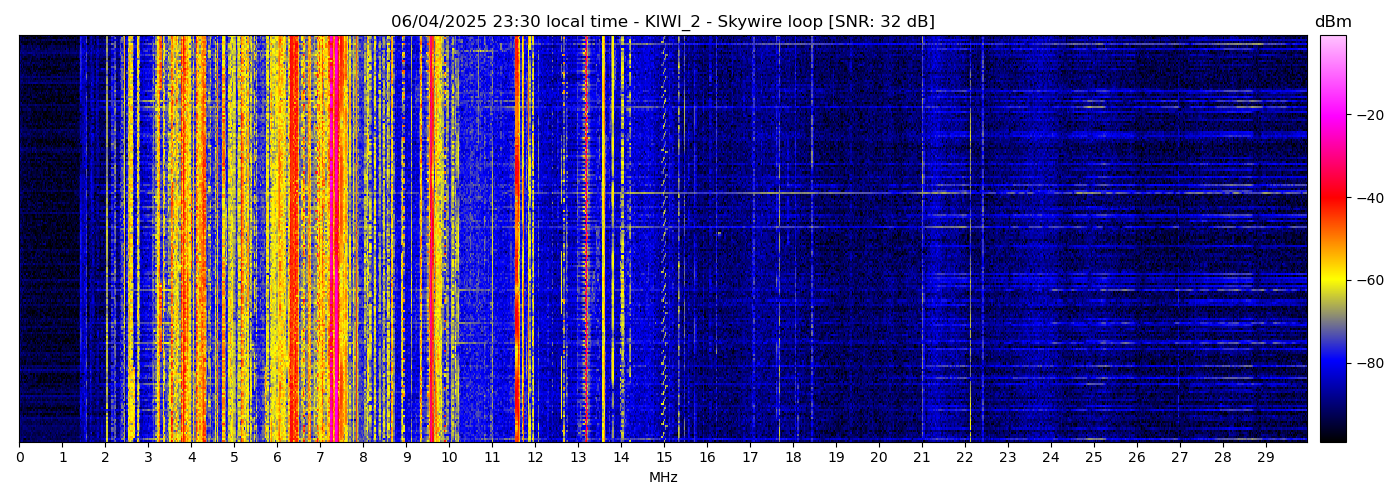Screen dimensions: 1400x500
Task: Click the 10 MHz axis tick label
Action: pos(449,458)
